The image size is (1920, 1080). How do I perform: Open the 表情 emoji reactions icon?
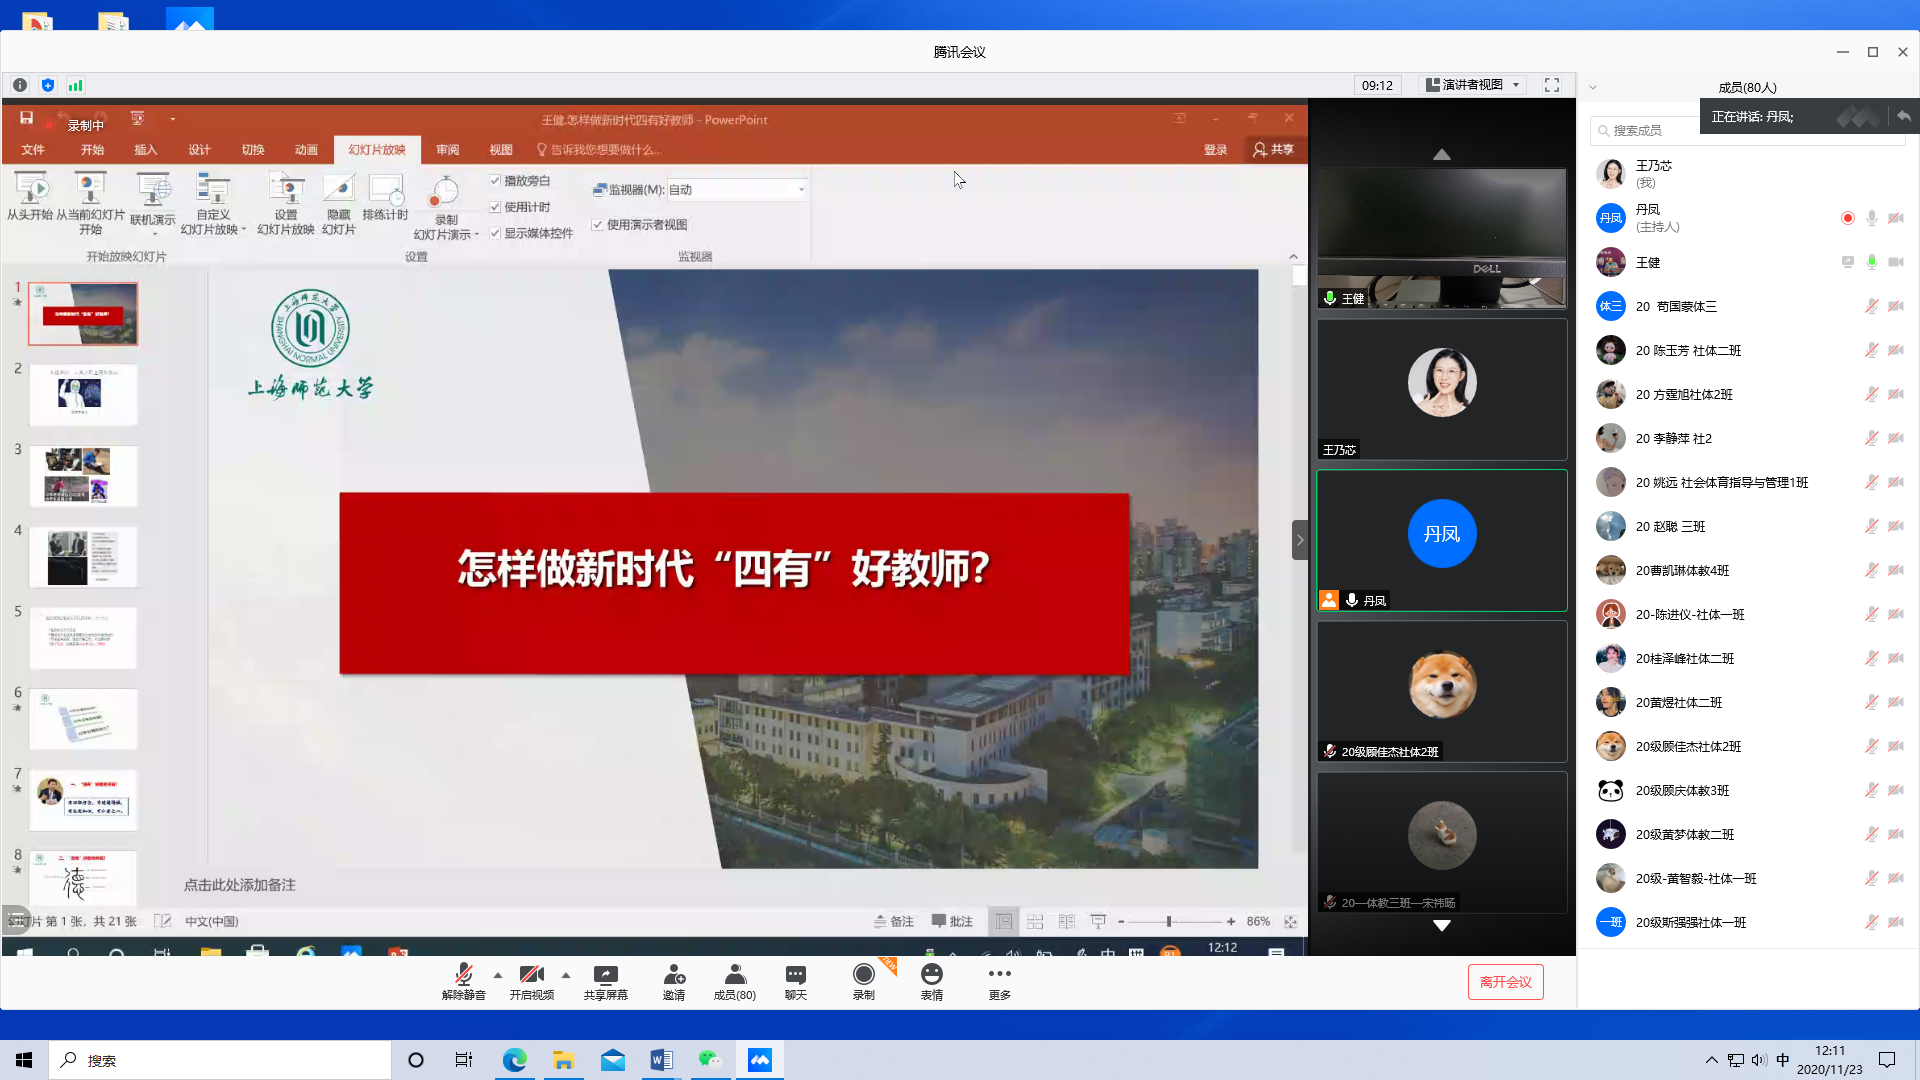tap(932, 974)
